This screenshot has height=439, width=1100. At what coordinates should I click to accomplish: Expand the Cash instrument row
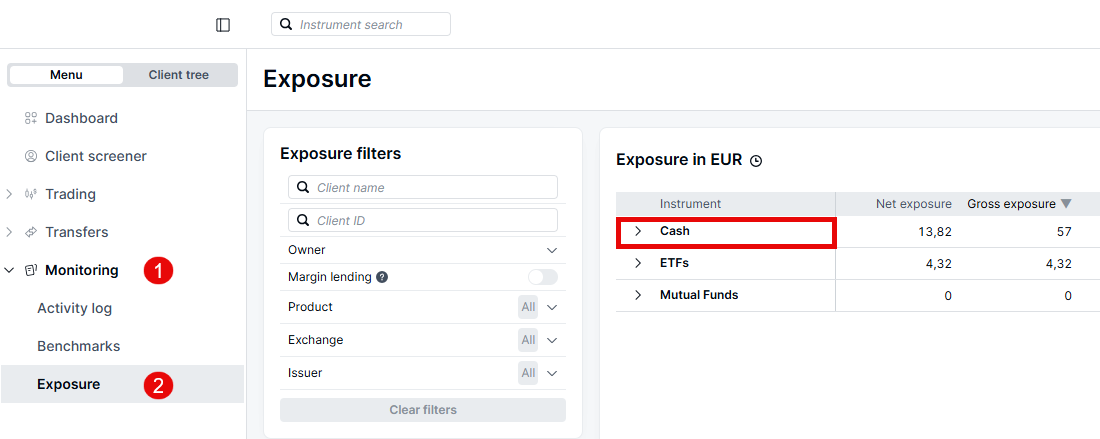click(x=638, y=232)
